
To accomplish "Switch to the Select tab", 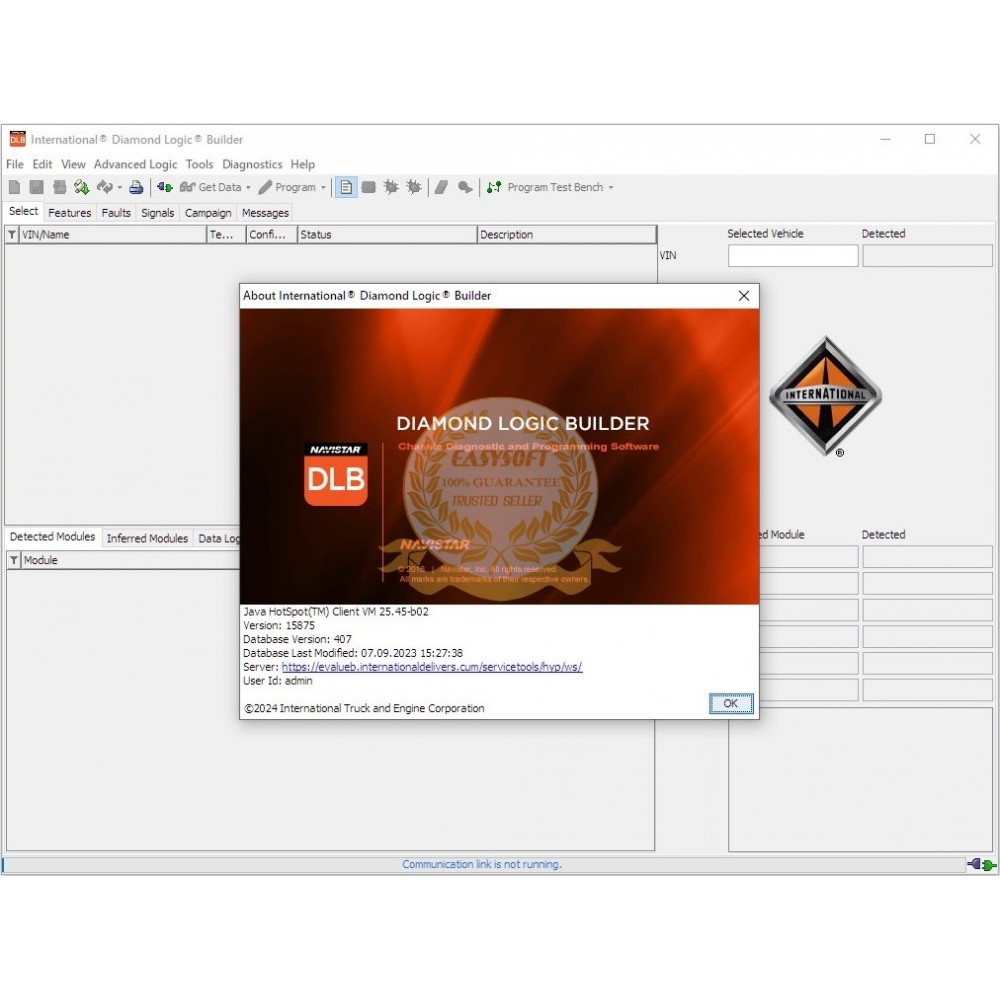I will [24, 211].
